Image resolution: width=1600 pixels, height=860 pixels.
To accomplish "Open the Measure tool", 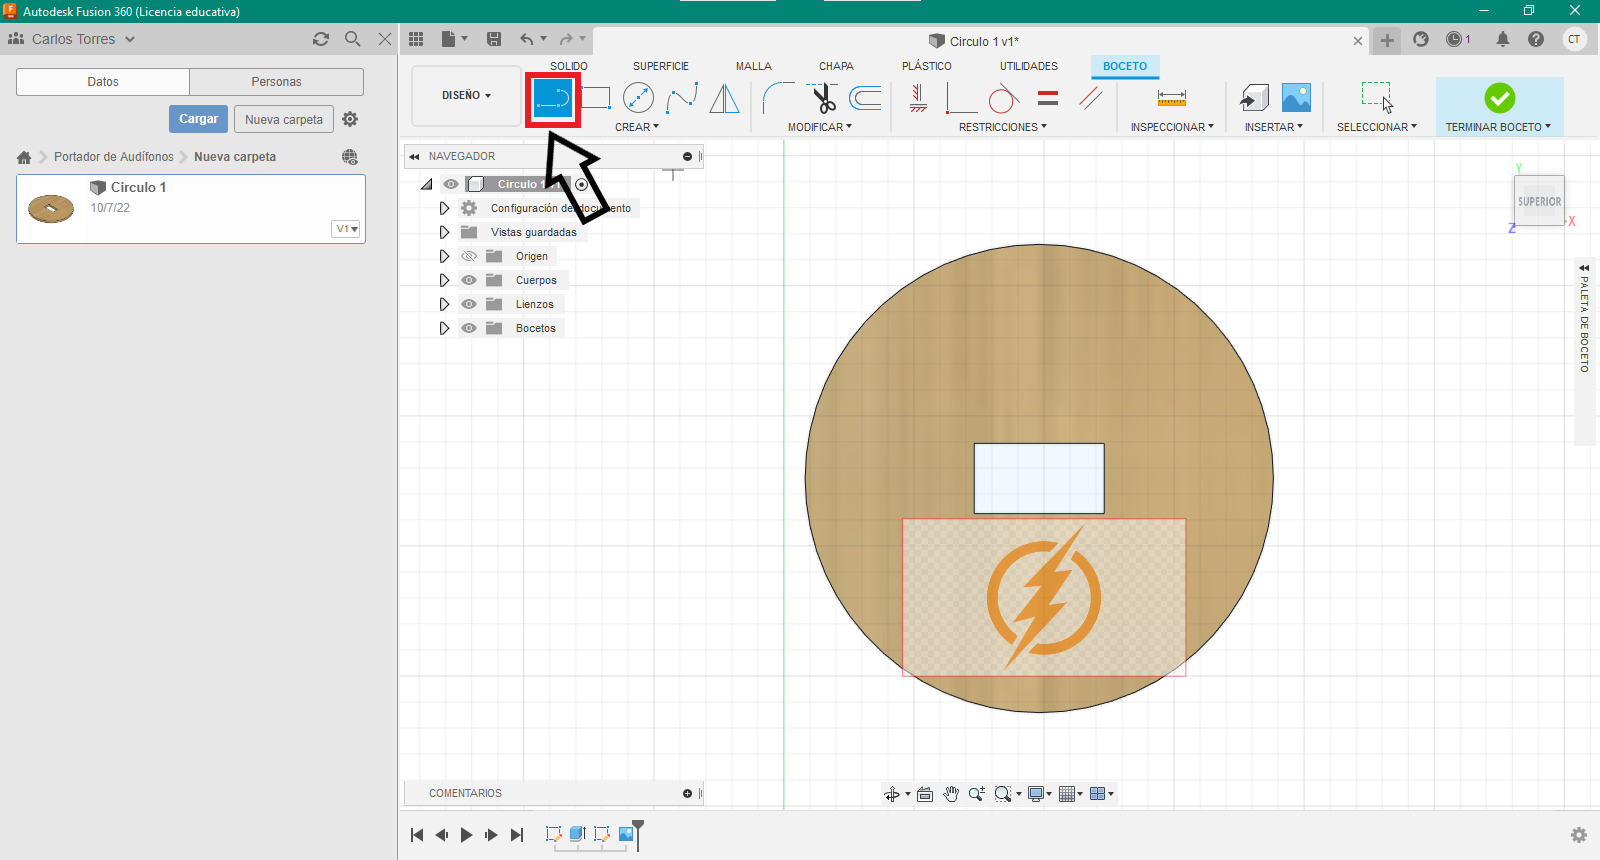I will (x=1172, y=98).
